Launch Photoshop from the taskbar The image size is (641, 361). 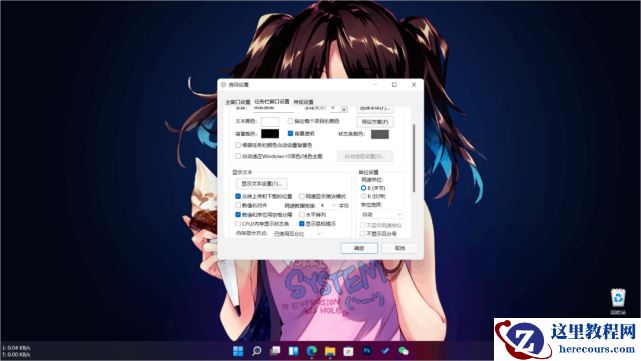pos(367,351)
